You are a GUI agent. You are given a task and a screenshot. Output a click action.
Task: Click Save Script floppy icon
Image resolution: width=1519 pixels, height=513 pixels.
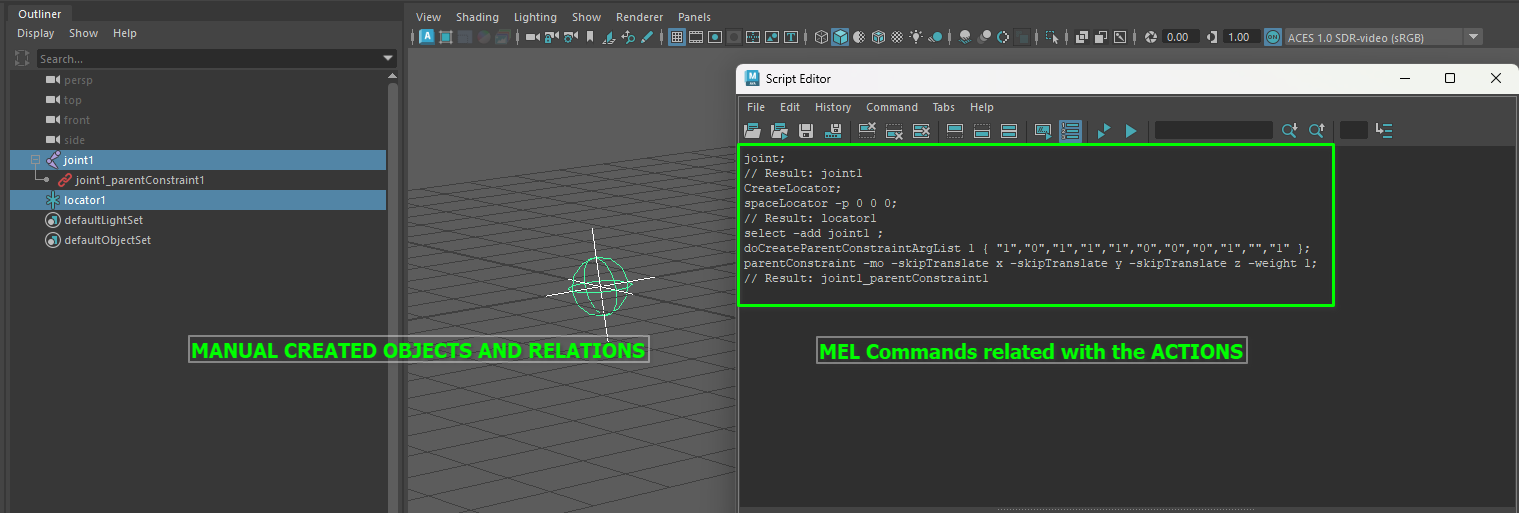coord(805,131)
